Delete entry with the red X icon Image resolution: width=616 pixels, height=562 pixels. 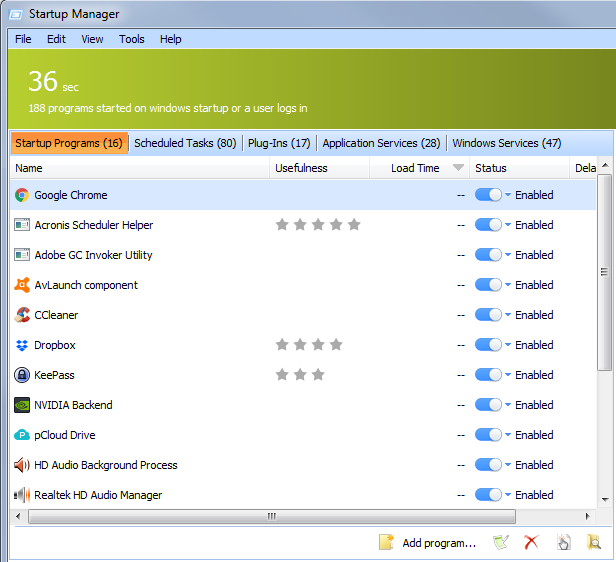pyautogui.click(x=531, y=542)
